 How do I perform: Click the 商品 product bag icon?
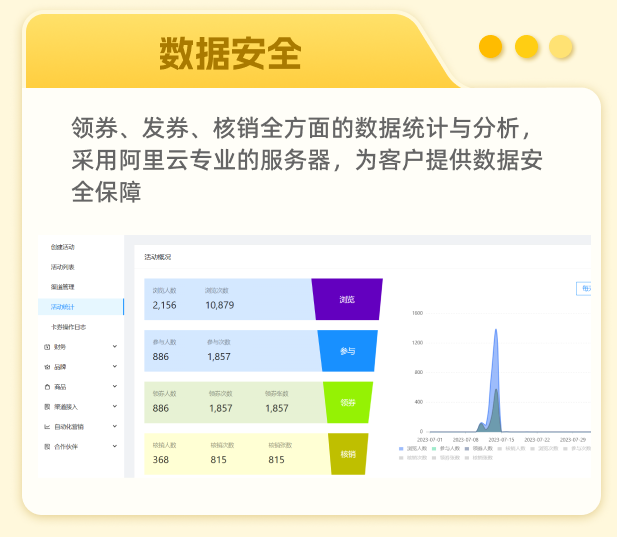pos(47,386)
